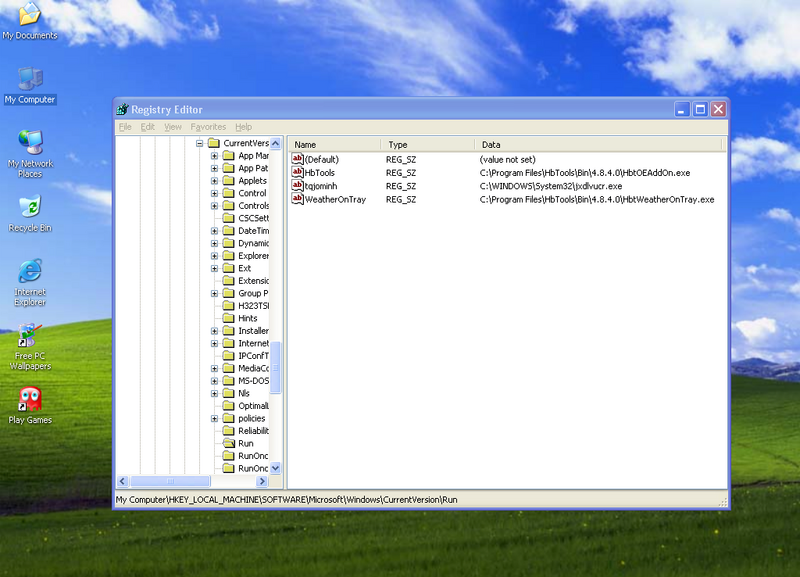Click the HbtOEAddOn.exe data path
800x577 pixels.
coord(585,173)
